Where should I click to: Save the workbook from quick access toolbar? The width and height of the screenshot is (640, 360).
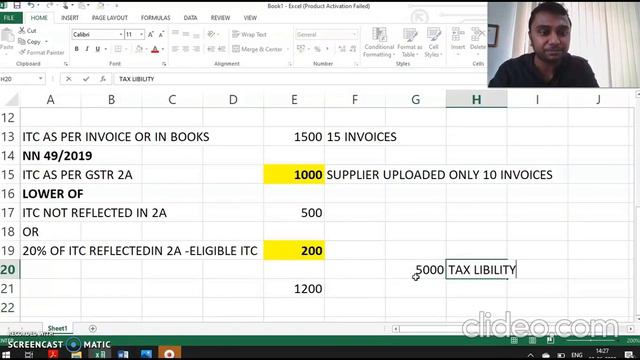[17, 6]
